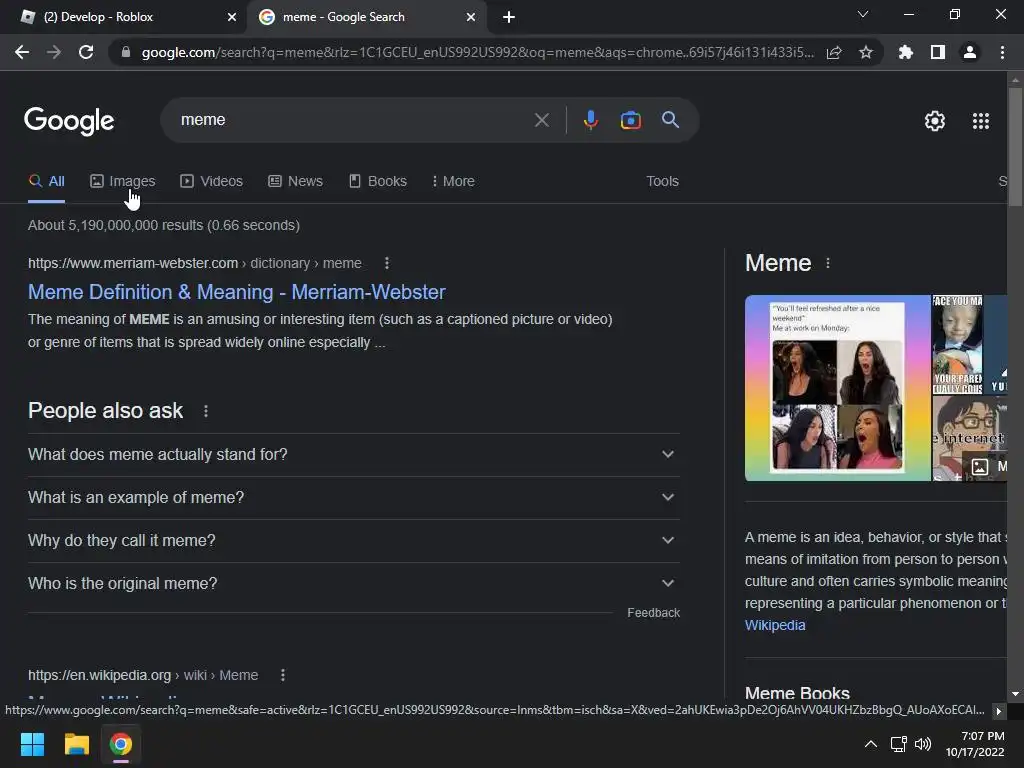Switch to the Videos tab
Image resolution: width=1024 pixels, height=768 pixels.
[x=212, y=181]
